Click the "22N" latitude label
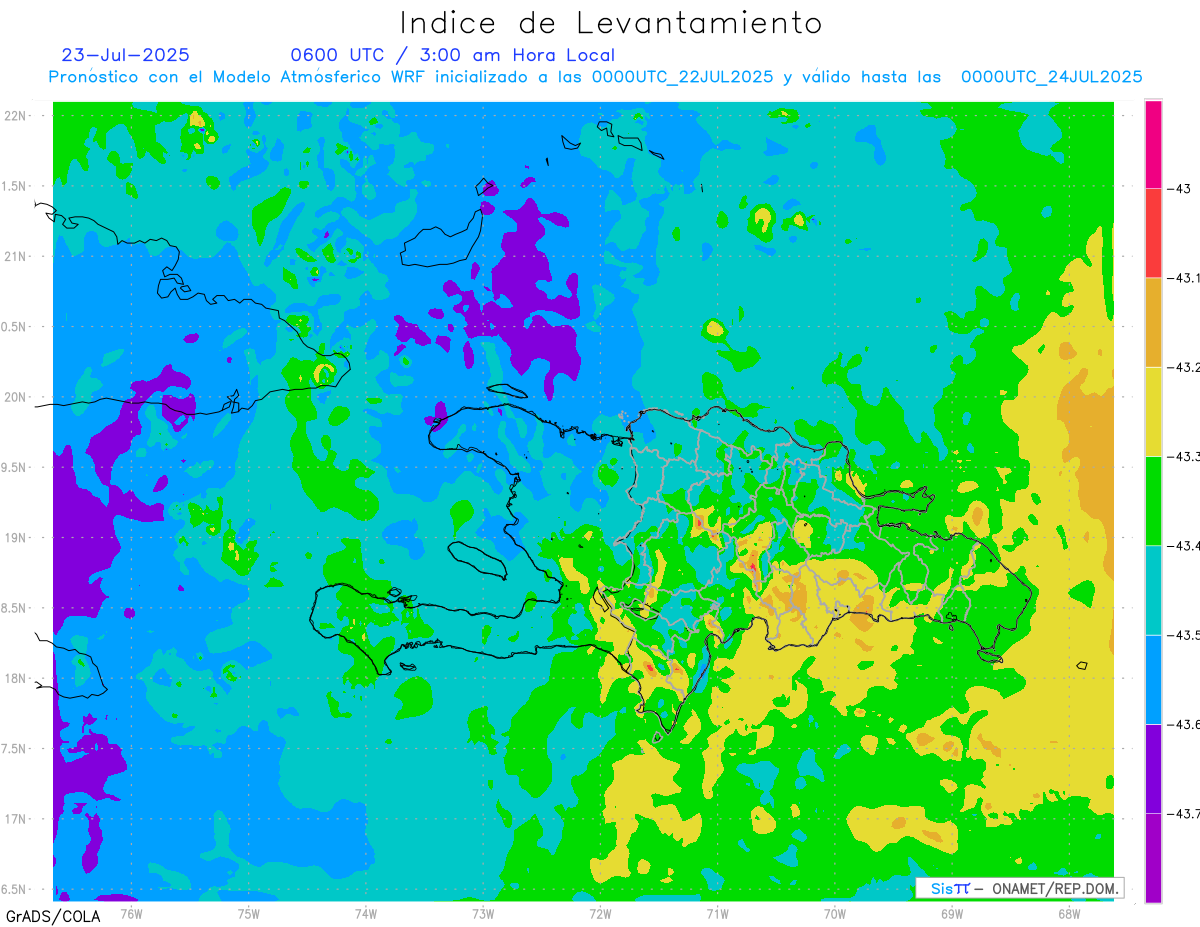The width and height of the screenshot is (1200, 927). [16, 116]
